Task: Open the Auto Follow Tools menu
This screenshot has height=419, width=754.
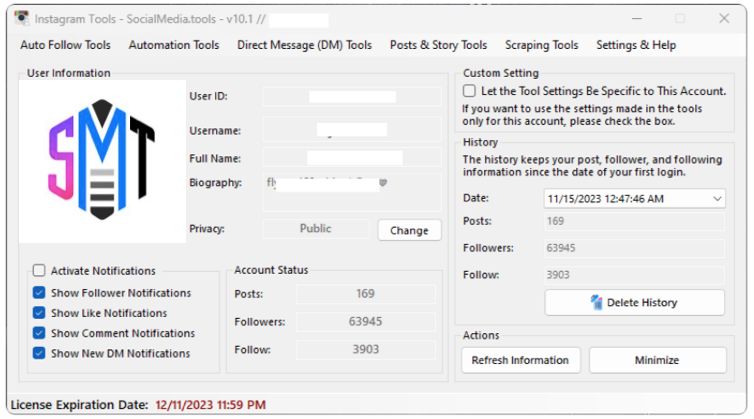Action: click(x=65, y=45)
